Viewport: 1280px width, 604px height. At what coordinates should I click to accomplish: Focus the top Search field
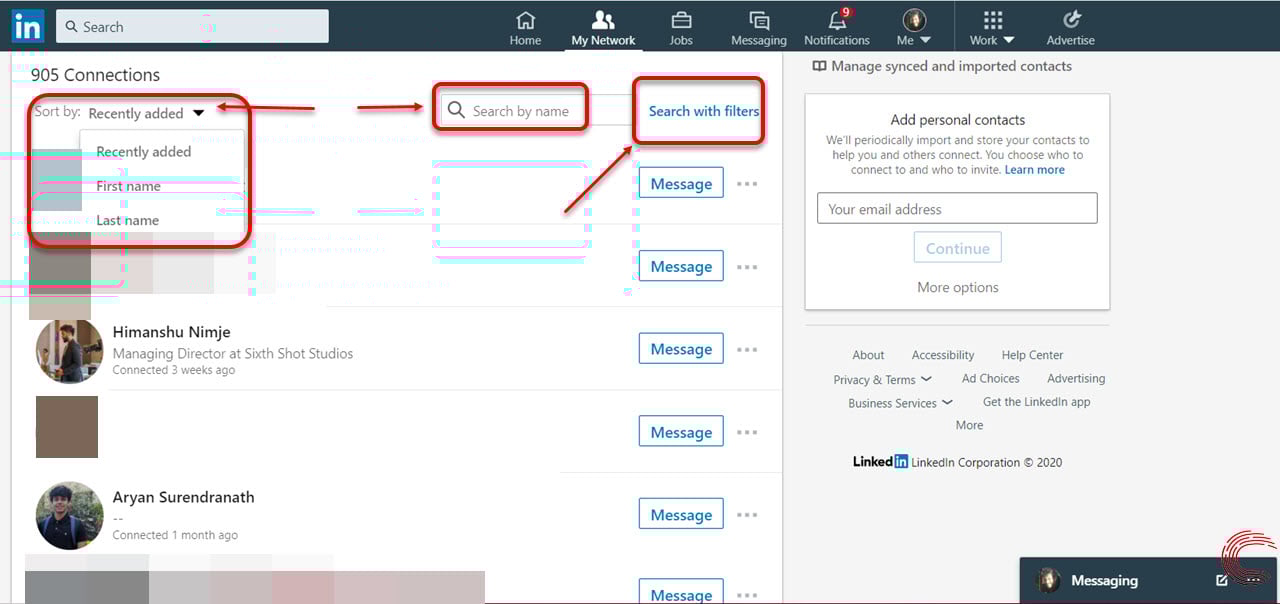[x=192, y=26]
